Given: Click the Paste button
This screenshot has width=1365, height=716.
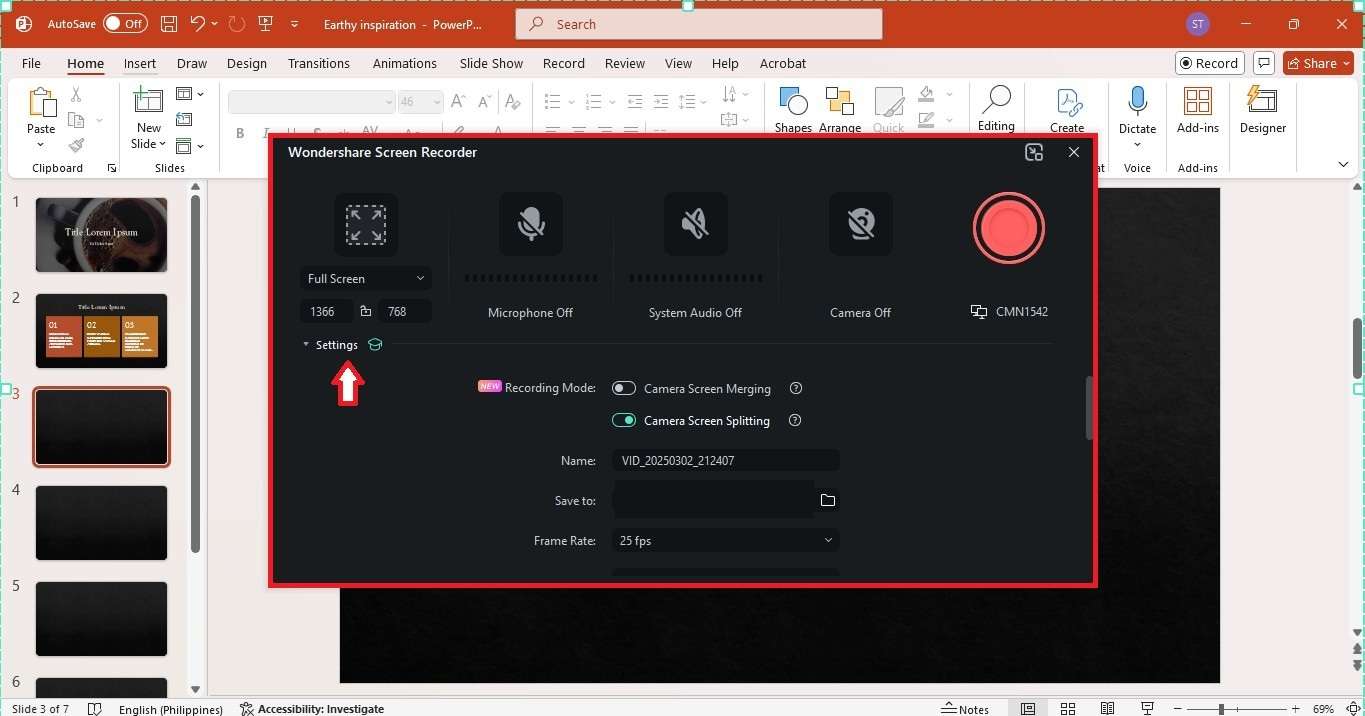Looking at the screenshot, I should (41, 110).
